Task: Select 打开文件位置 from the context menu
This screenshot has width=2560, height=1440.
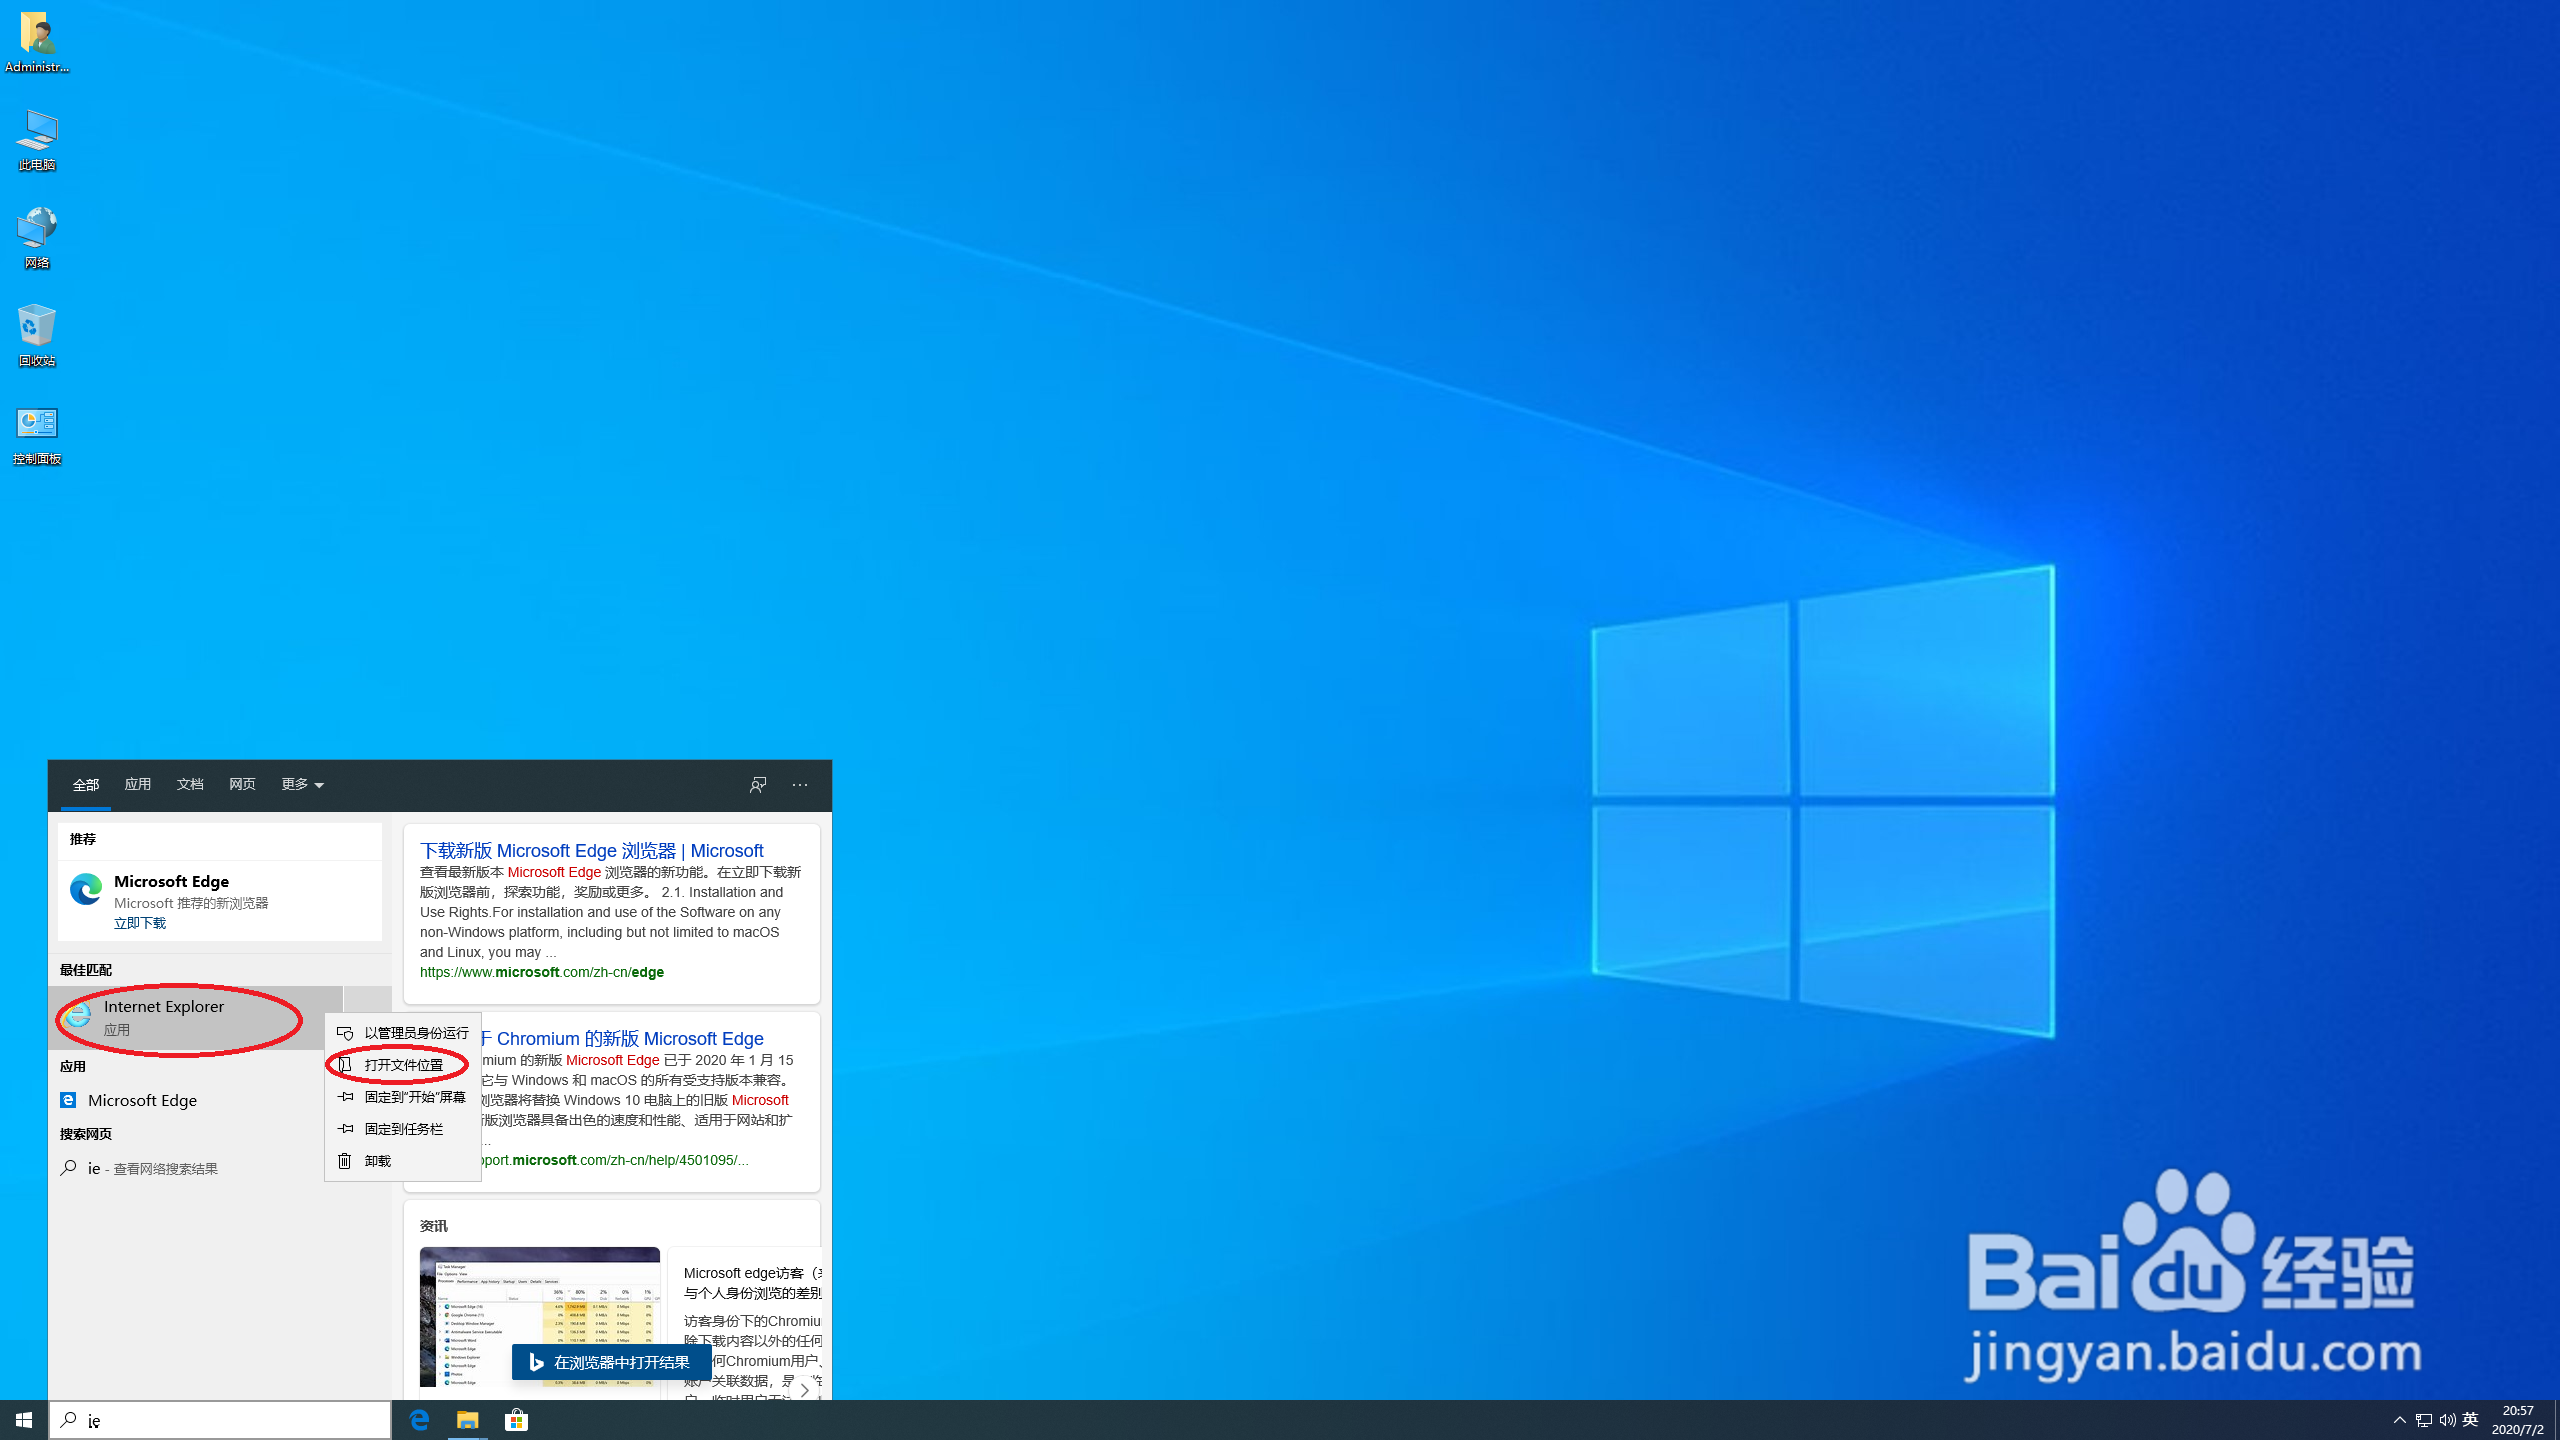Action: click(x=403, y=1064)
